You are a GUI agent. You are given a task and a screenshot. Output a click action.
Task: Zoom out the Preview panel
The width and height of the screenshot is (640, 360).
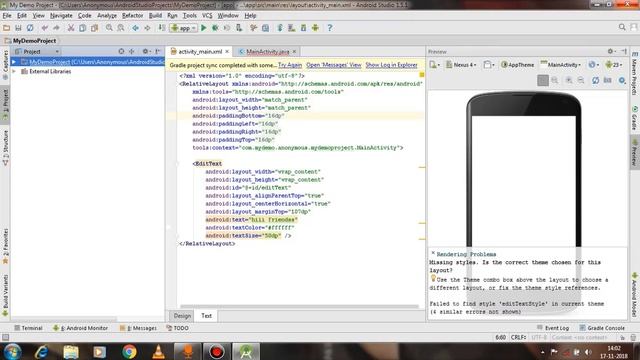pos(580,80)
